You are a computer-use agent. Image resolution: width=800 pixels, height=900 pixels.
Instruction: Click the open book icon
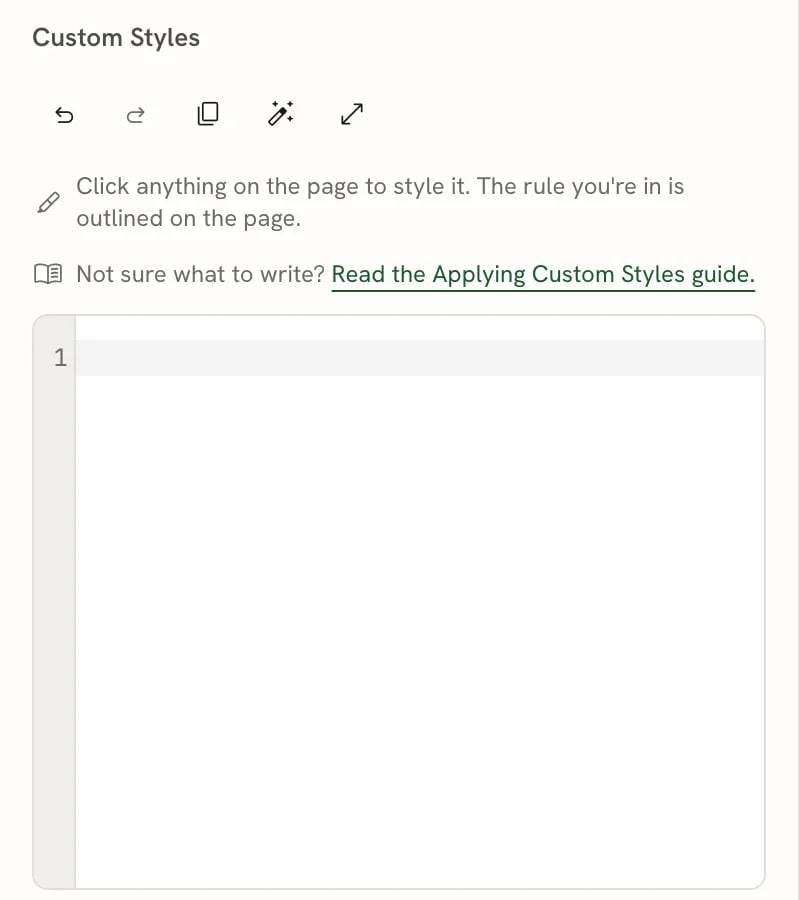point(48,274)
